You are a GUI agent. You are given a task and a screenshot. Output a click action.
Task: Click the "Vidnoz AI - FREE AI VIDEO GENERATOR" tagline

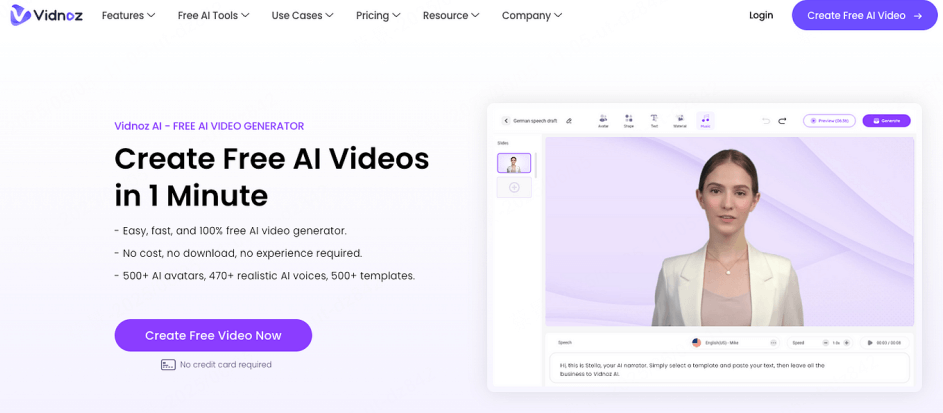click(209, 126)
